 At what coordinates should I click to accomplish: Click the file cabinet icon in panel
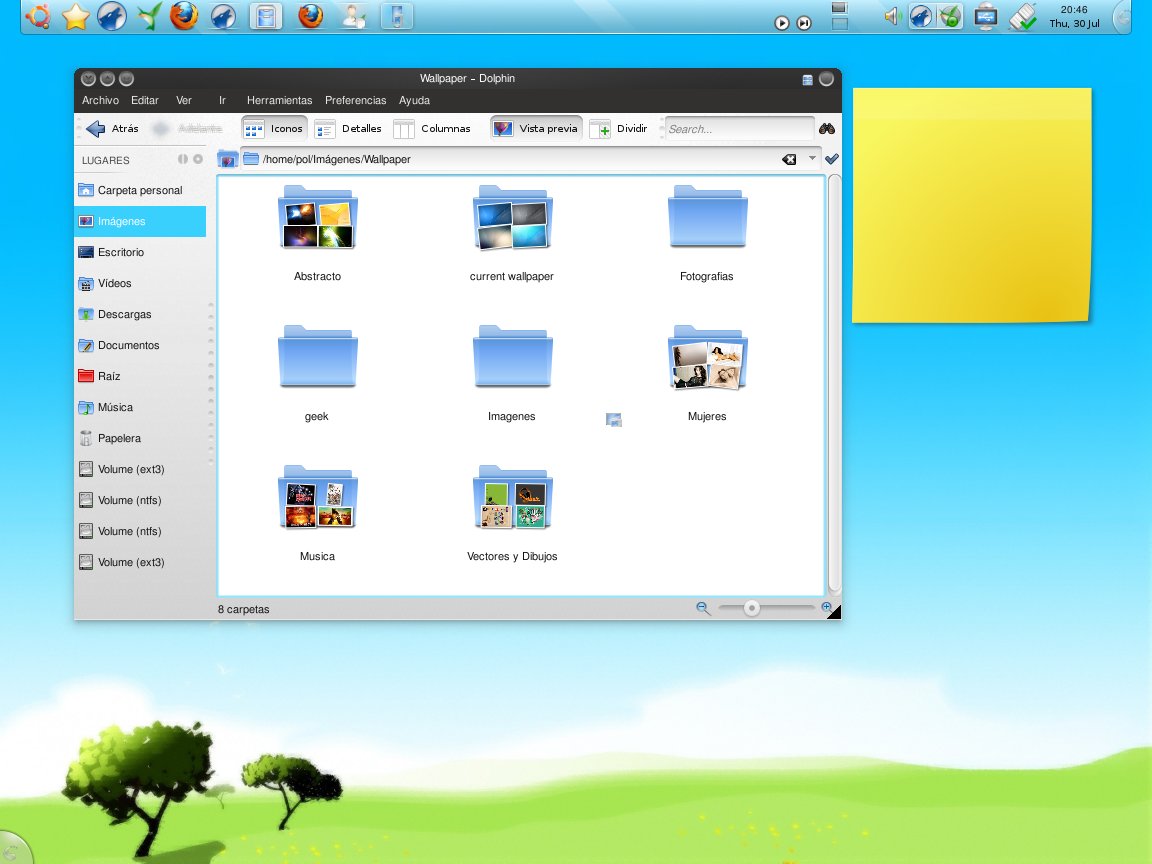tap(266, 16)
